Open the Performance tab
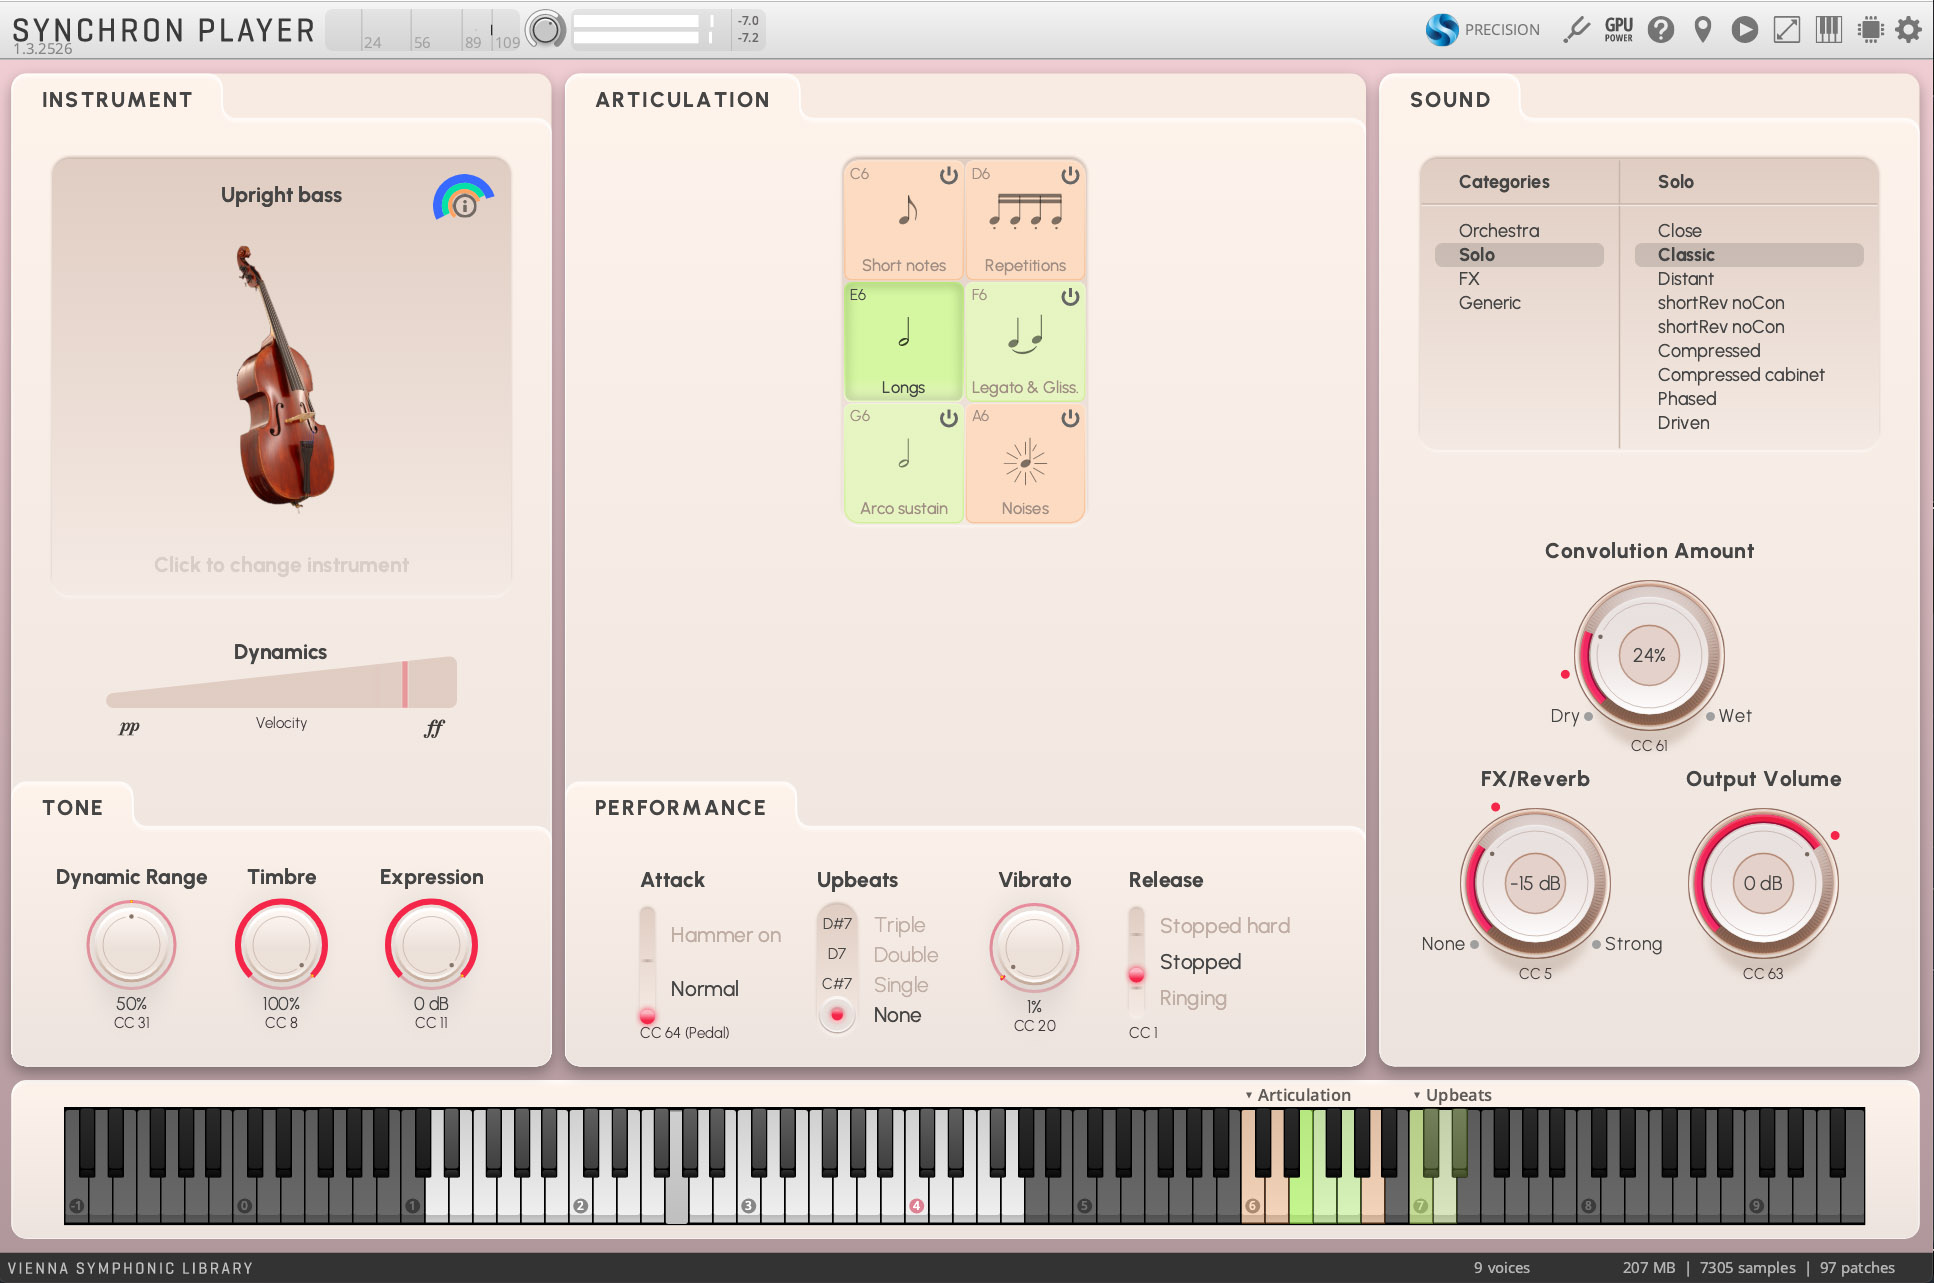 (x=680, y=808)
